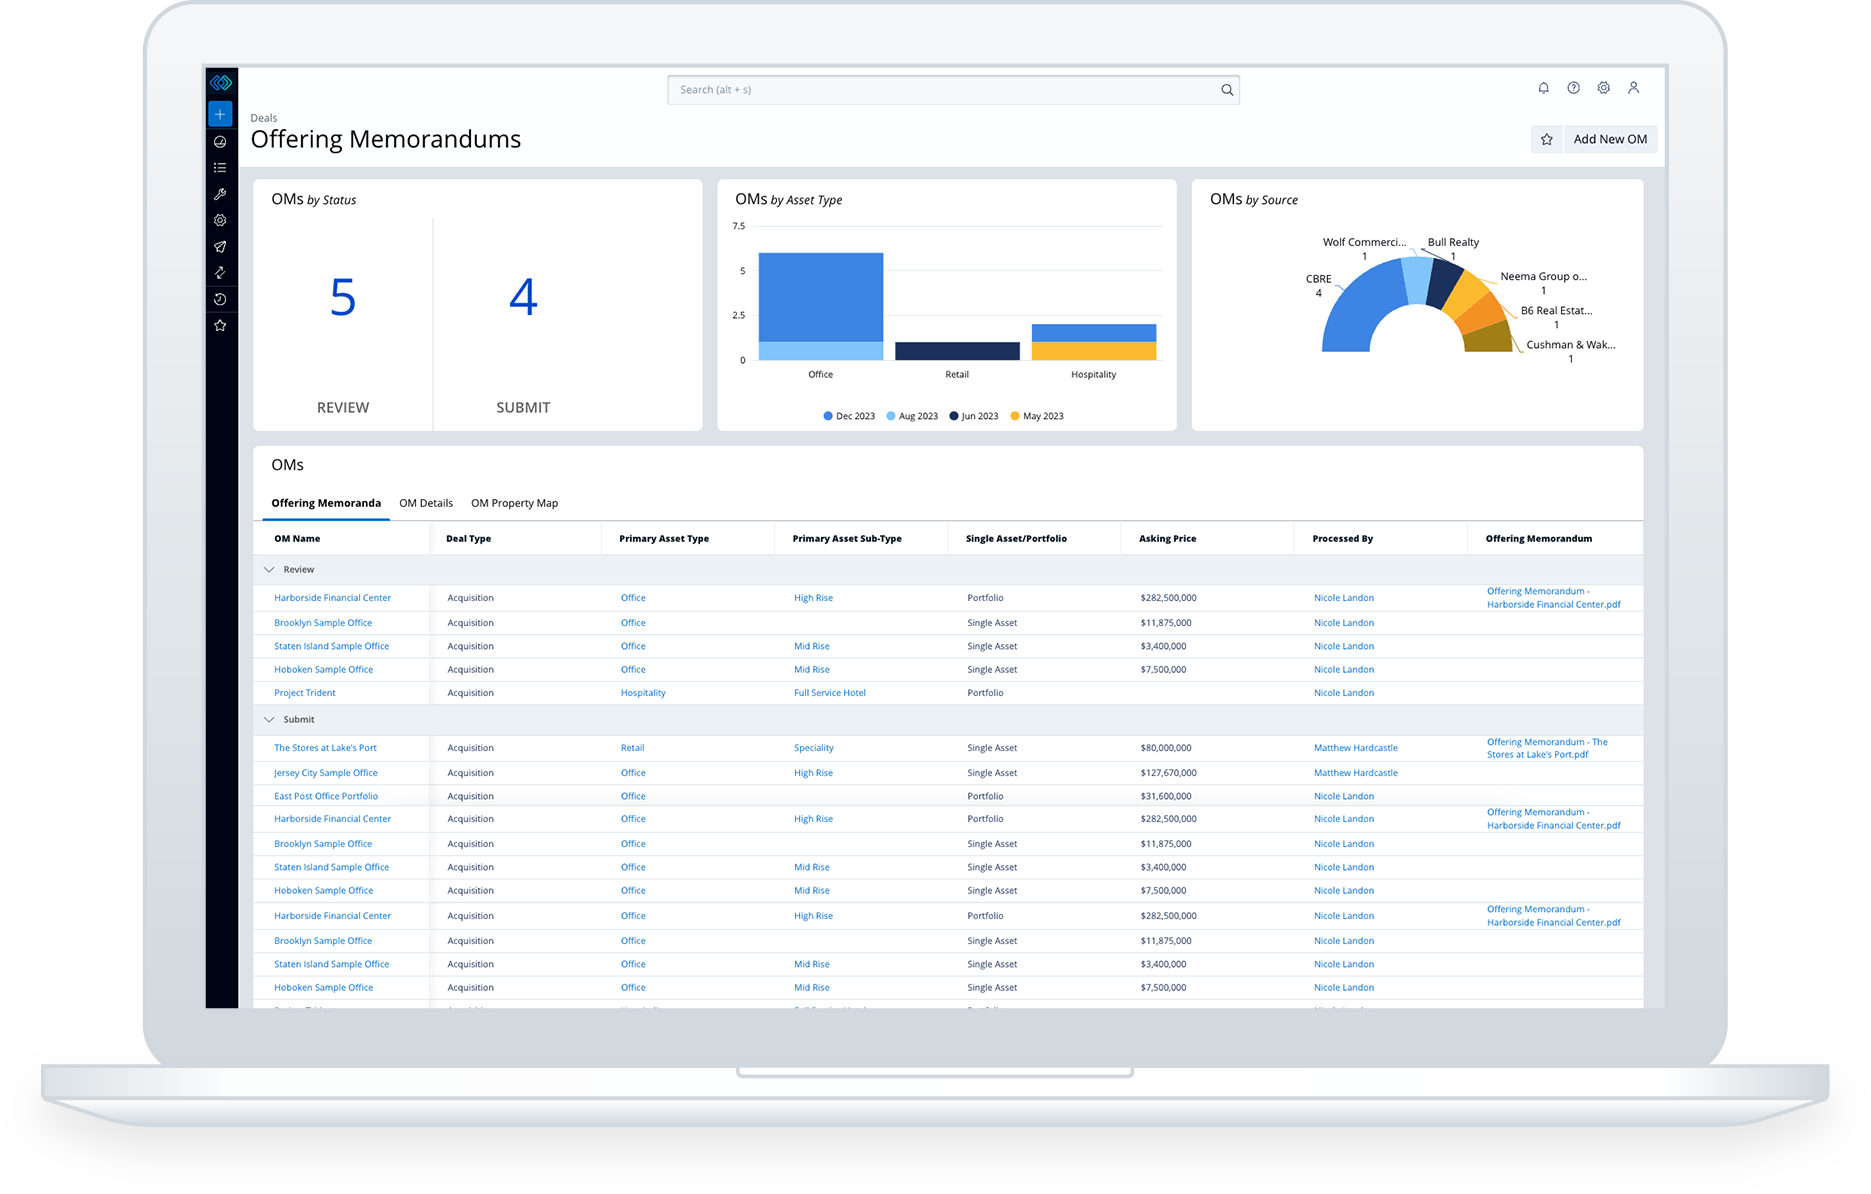Collapse the Submit group chevron

click(x=269, y=719)
